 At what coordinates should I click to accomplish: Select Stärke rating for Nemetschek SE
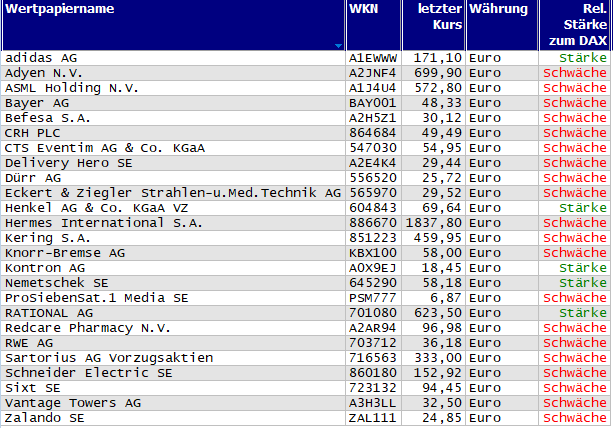[583, 283]
